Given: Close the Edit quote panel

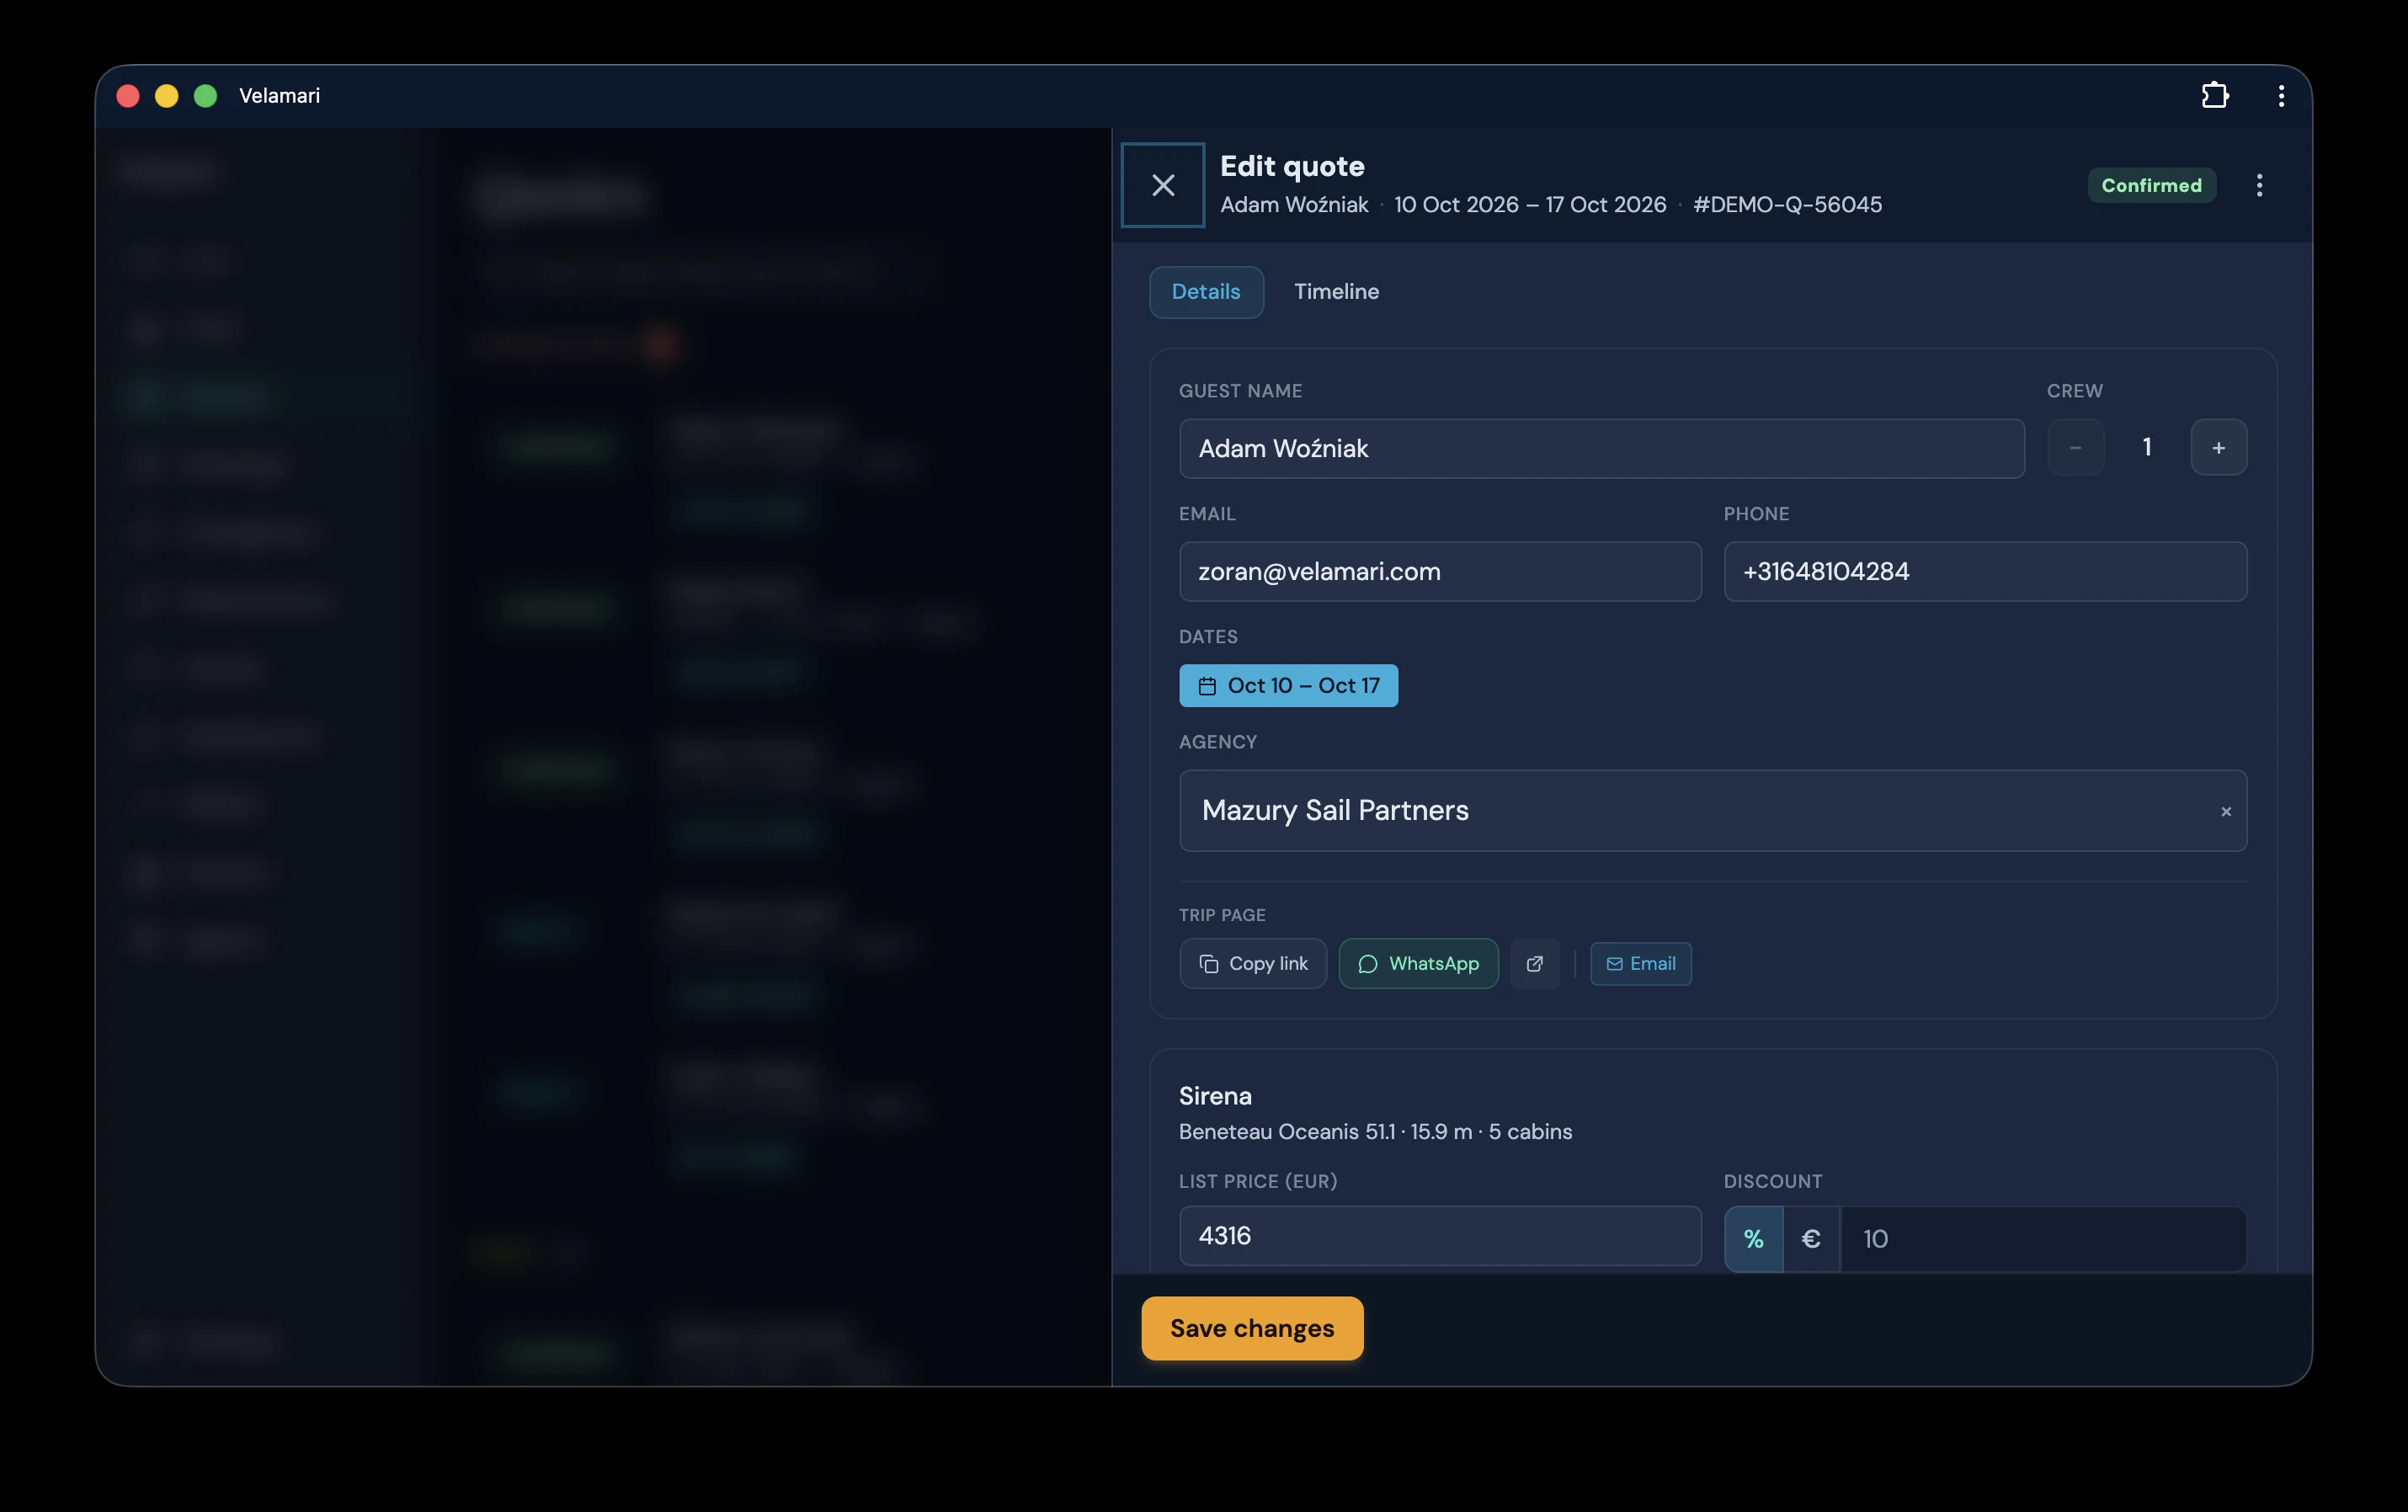Looking at the screenshot, I should coord(1162,185).
